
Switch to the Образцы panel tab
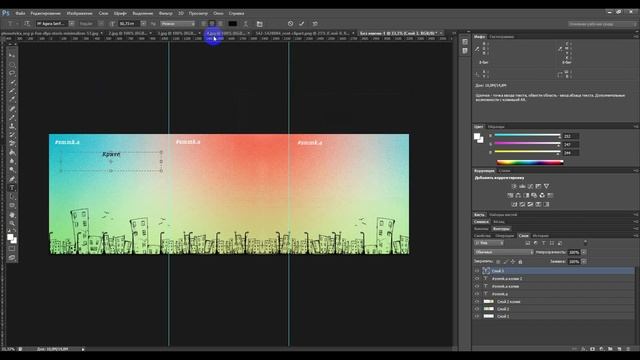(496, 127)
